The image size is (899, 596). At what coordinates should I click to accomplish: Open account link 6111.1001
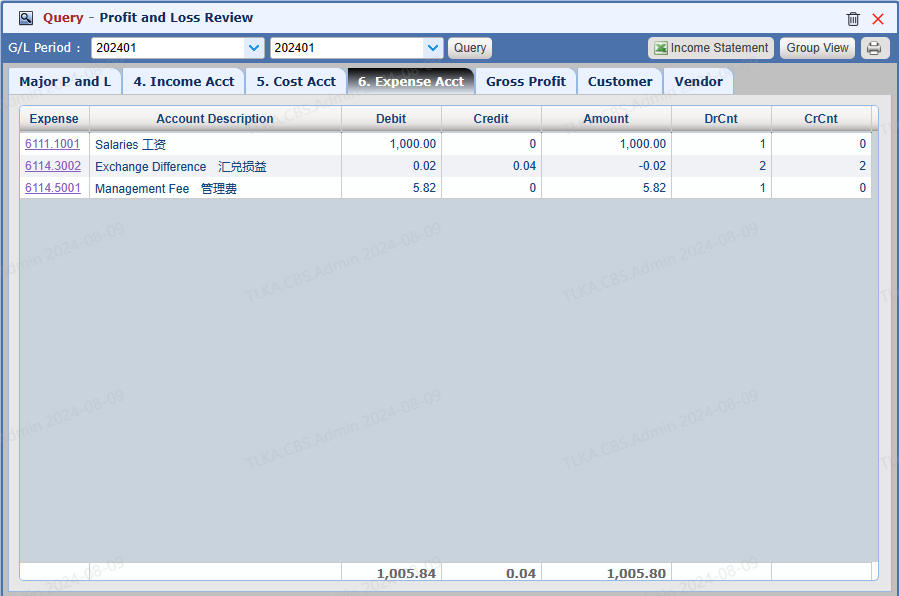[52, 144]
